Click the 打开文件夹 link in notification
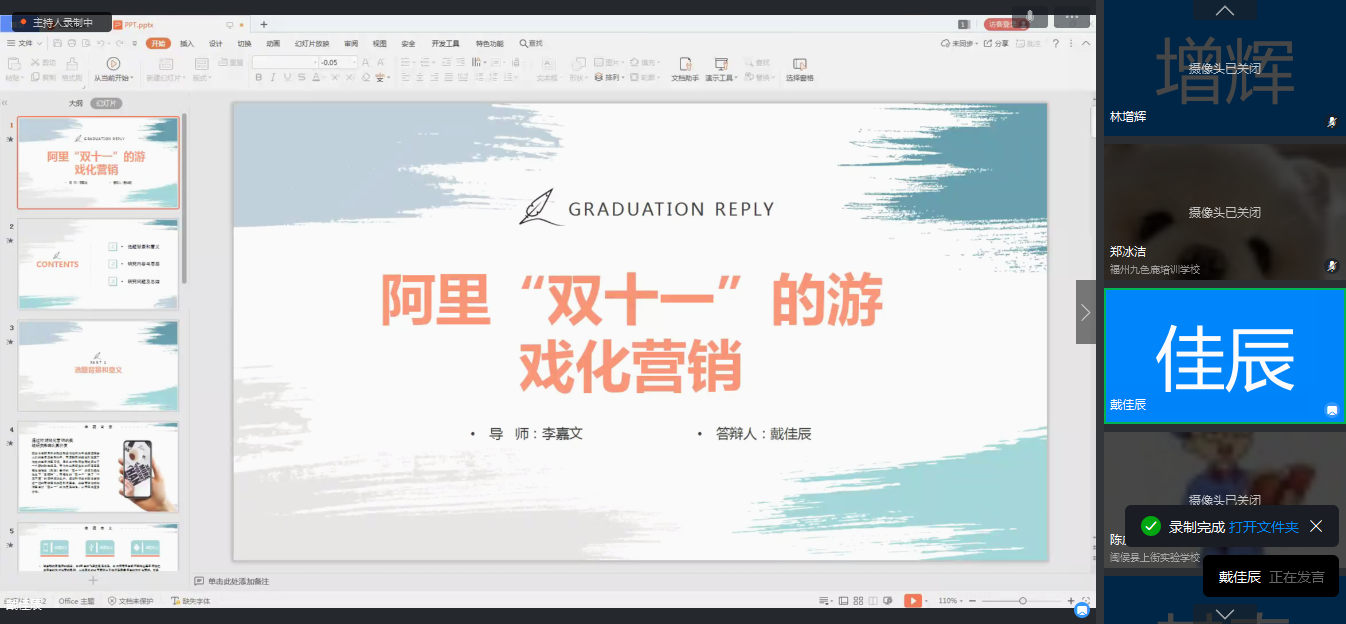The width and height of the screenshot is (1346, 624). [1264, 527]
